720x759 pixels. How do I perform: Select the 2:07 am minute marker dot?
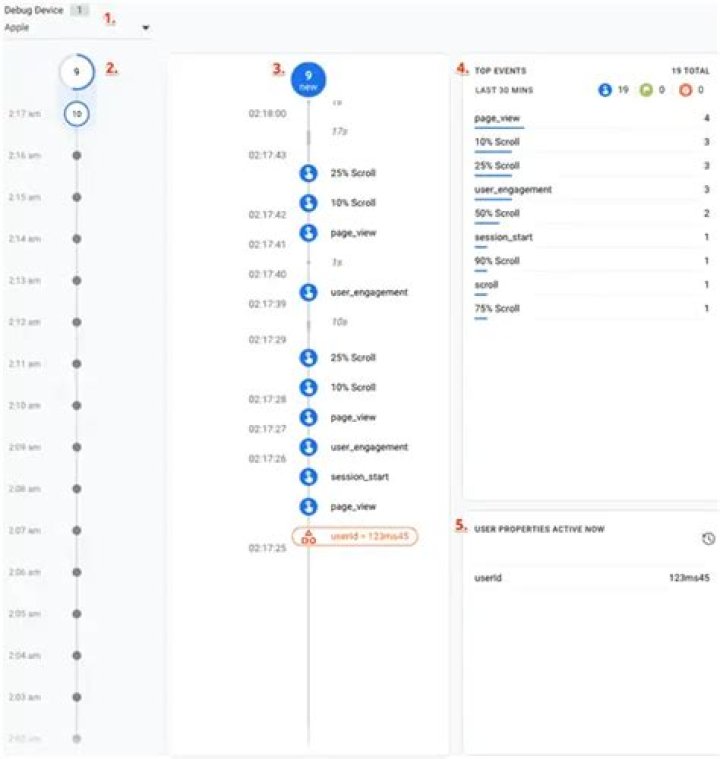tap(77, 530)
